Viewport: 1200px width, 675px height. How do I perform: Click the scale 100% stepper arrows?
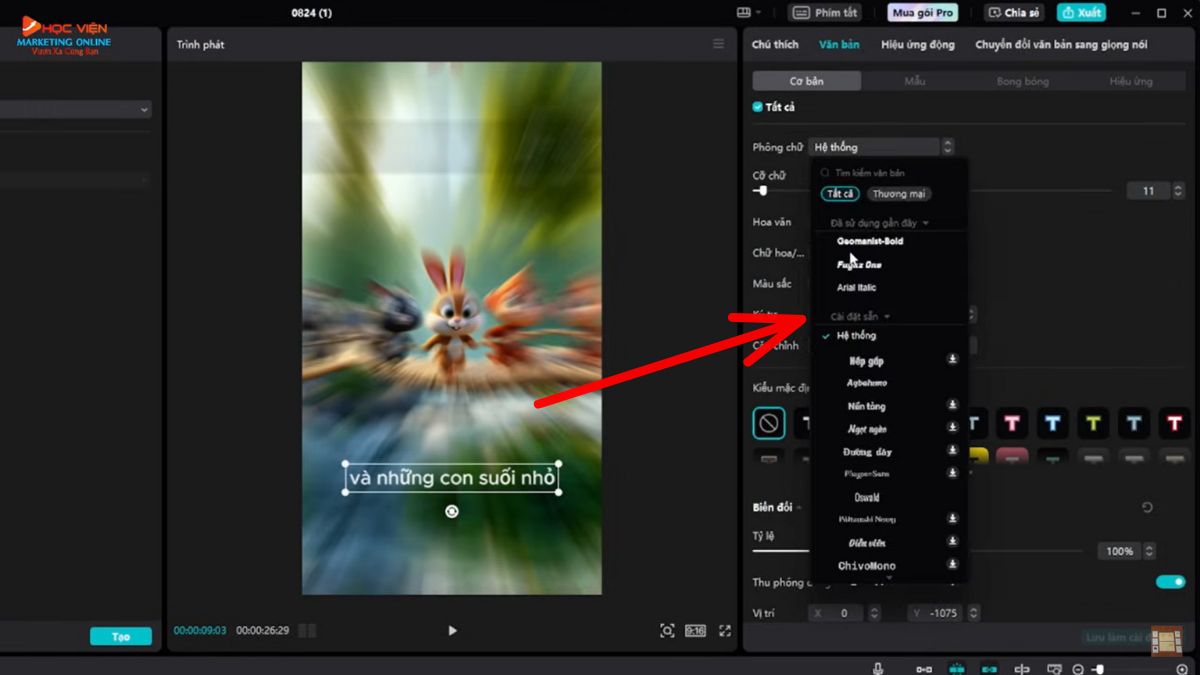pyautogui.click(x=1149, y=551)
